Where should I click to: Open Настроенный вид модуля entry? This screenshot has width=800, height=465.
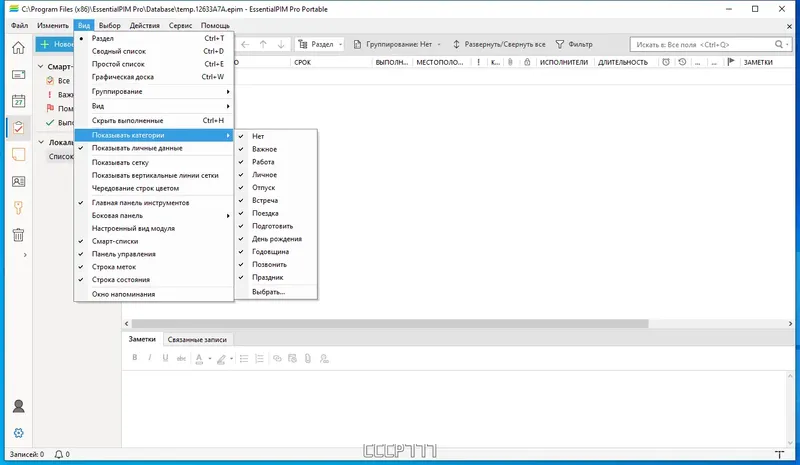coord(154,228)
